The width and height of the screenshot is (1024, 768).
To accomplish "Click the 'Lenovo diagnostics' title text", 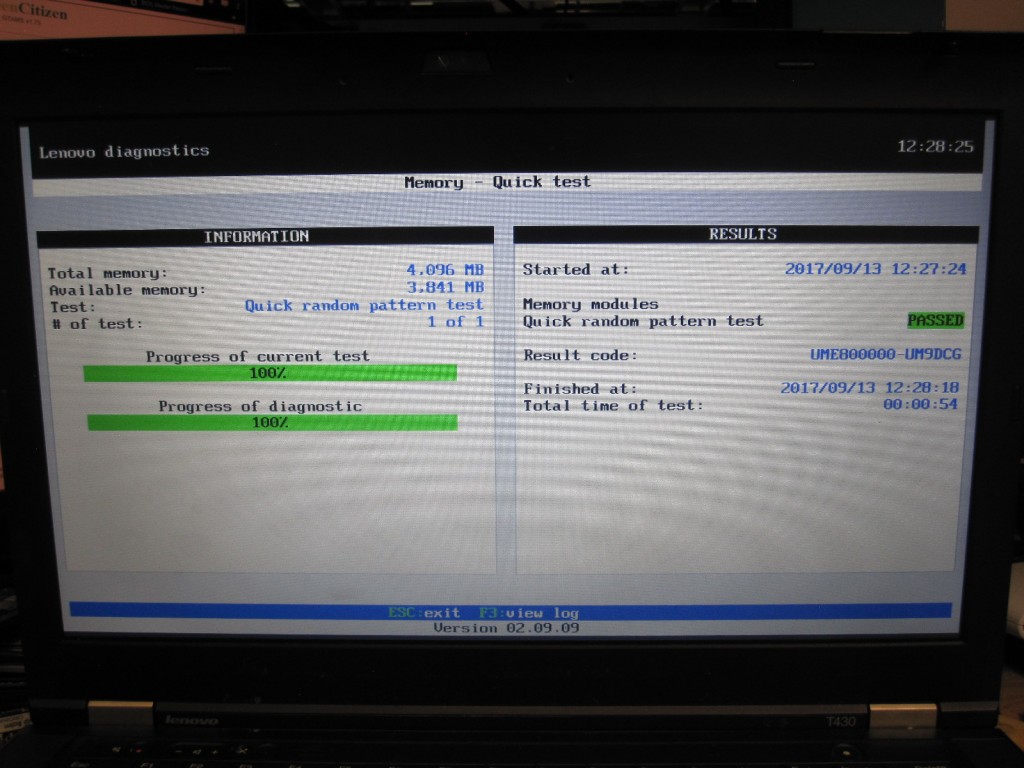I will [124, 152].
